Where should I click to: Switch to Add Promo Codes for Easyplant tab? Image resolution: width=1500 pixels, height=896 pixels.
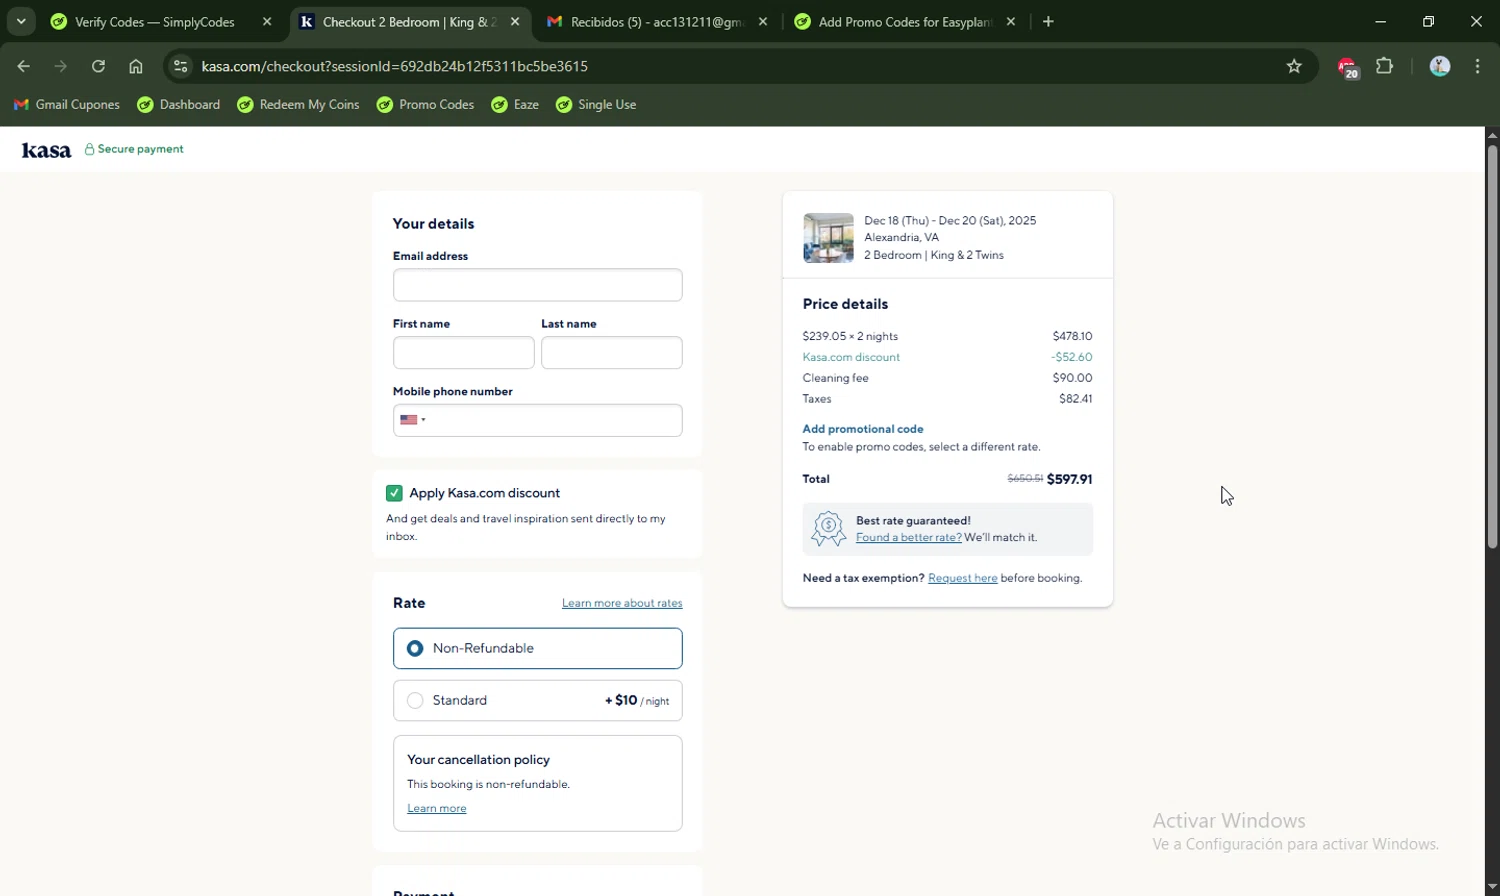[x=905, y=21]
